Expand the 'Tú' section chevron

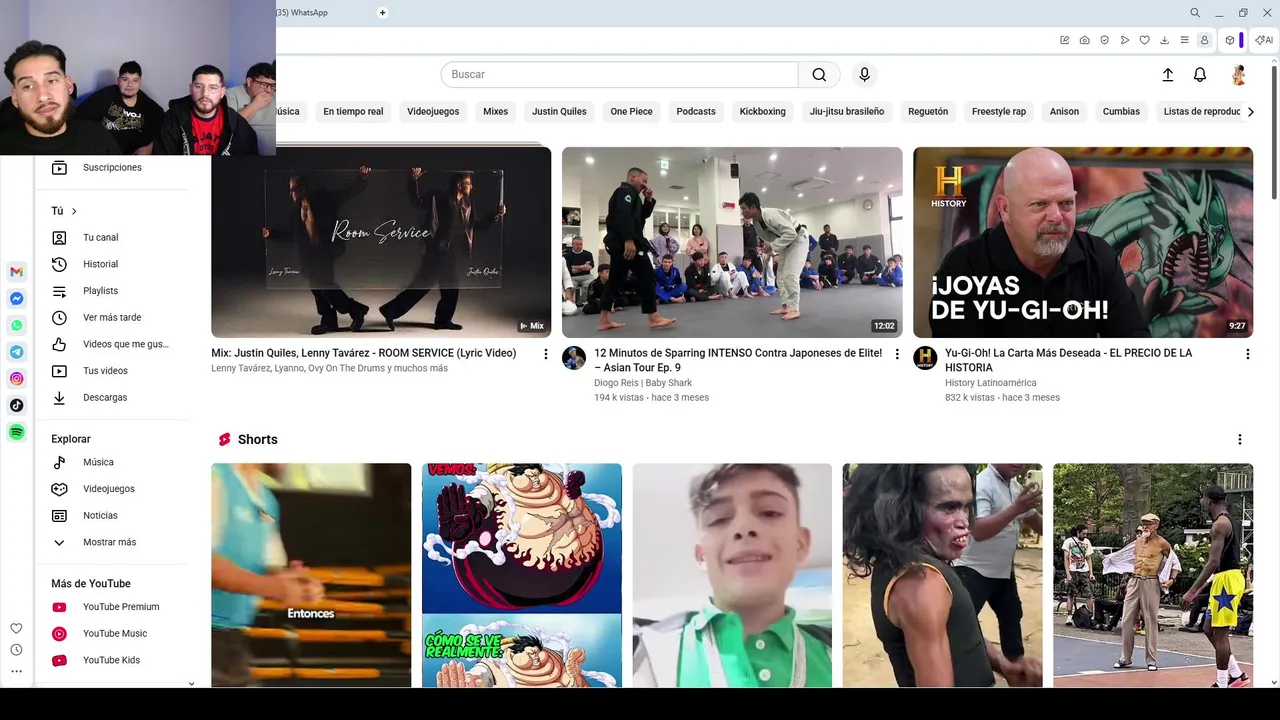tap(74, 211)
